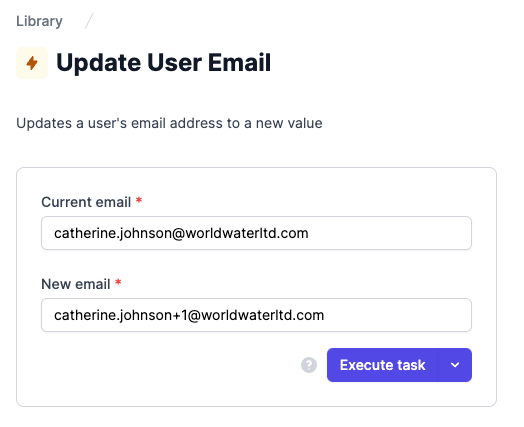Click the Current email field label
The height and width of the screenshot is (427, 524).
86,202
